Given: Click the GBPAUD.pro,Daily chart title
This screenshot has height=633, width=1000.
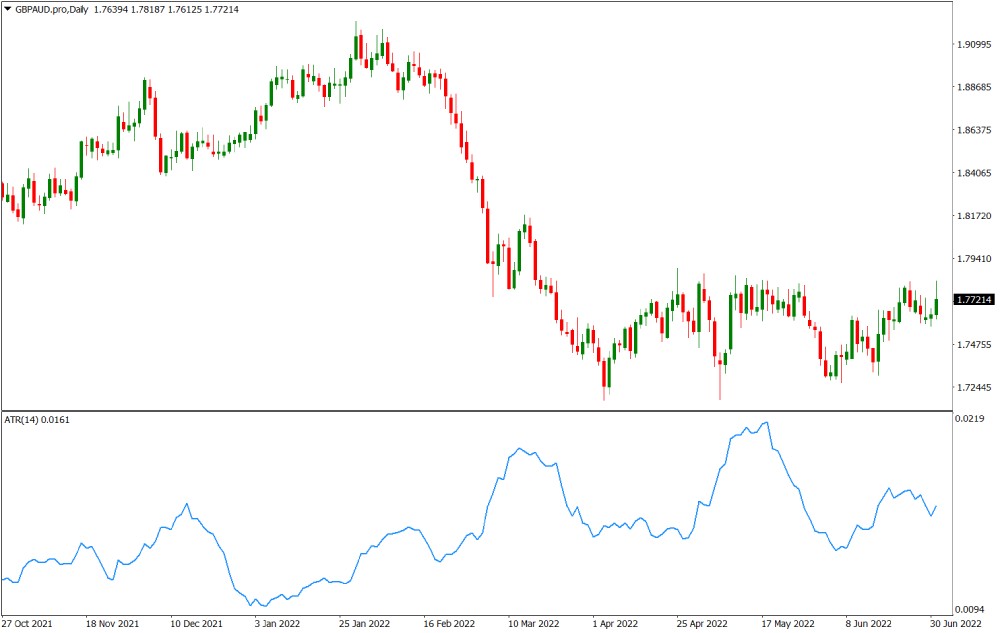Looking at the screenshot, I should 52,10.
